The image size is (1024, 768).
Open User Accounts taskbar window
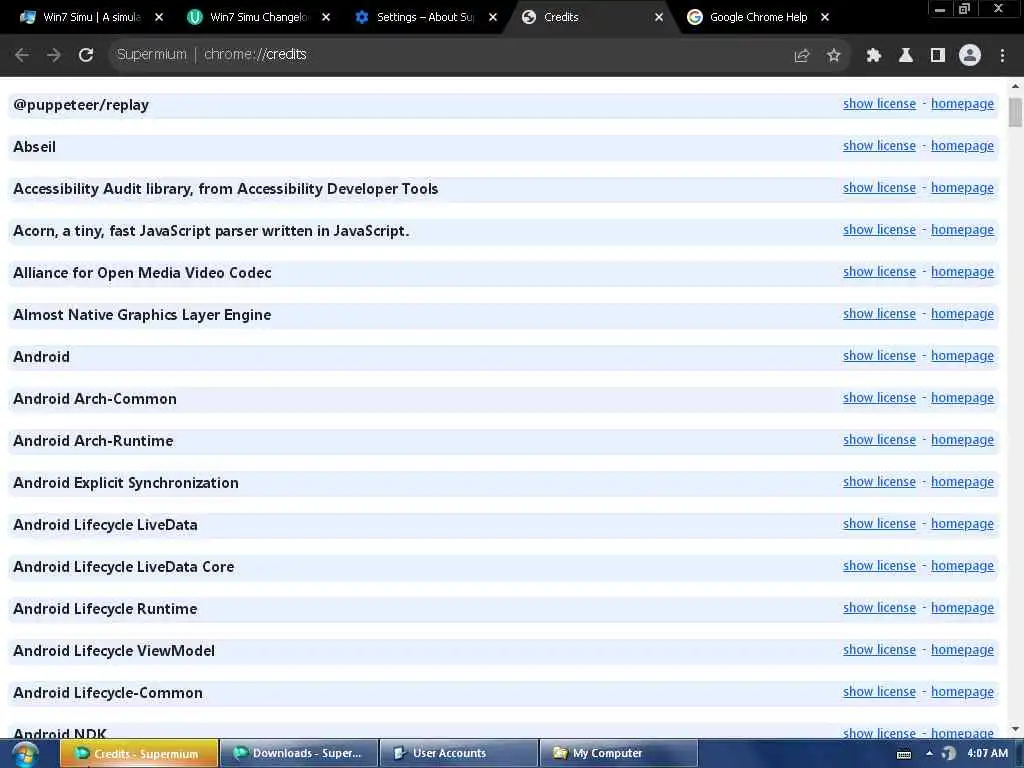tap(459, 754)
